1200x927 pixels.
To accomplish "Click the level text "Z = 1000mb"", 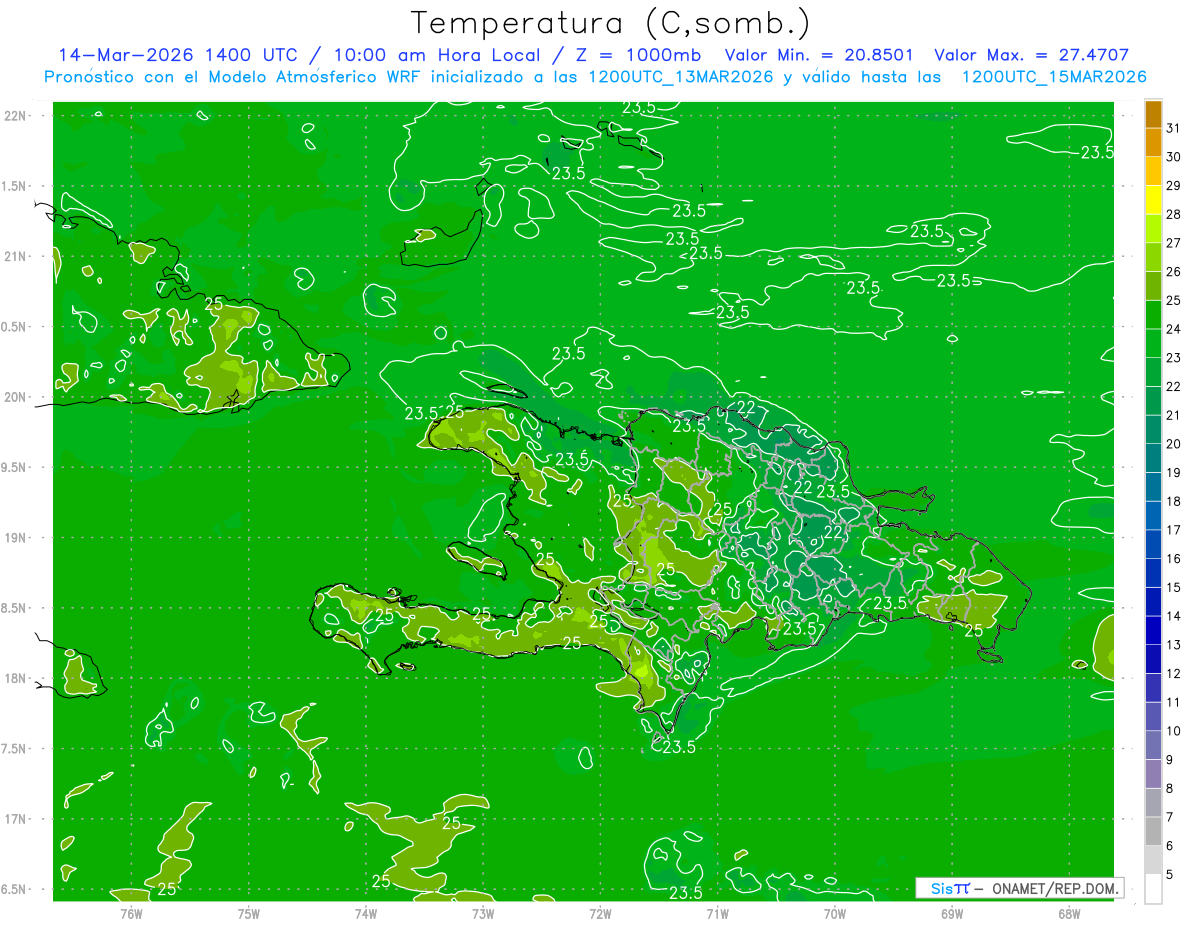I will click(638, 54).
